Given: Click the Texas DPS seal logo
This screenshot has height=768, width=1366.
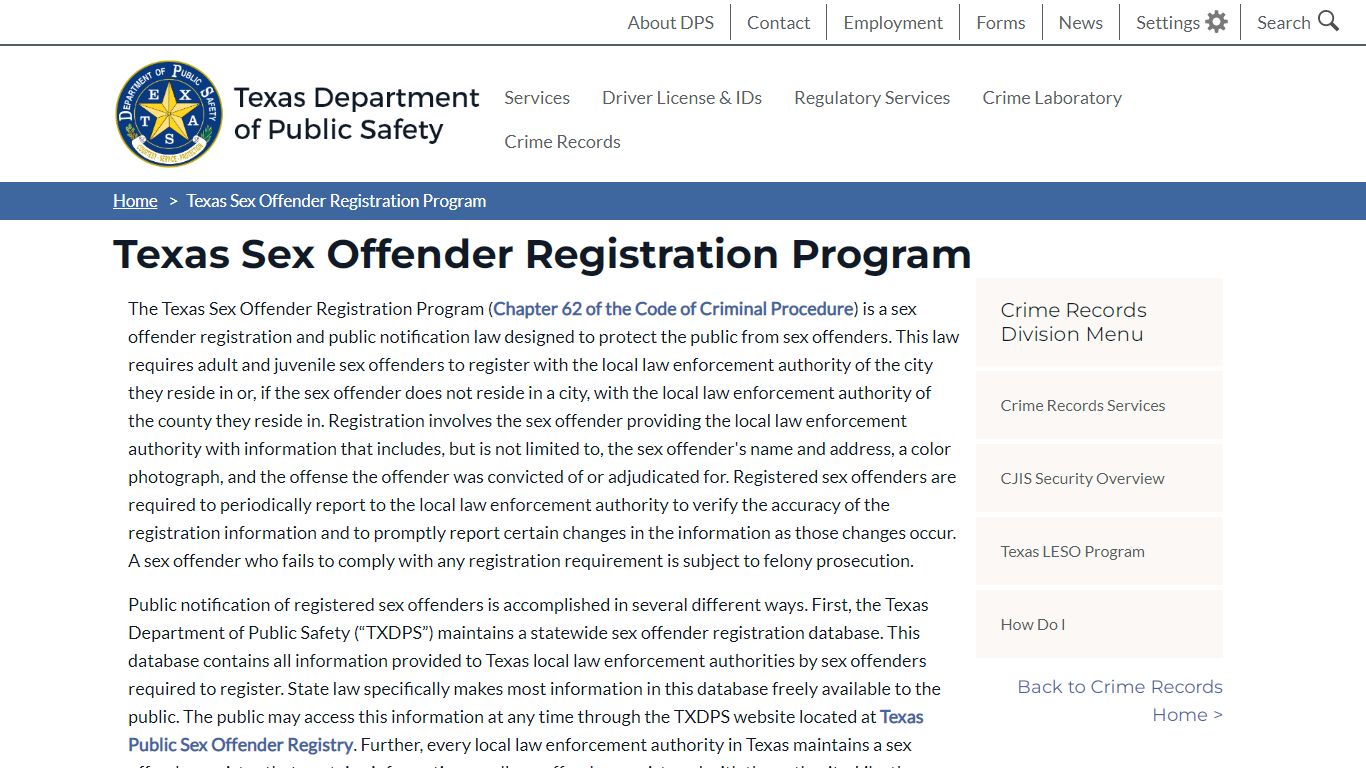Looking at the screenshot, I should pos(169,113).
